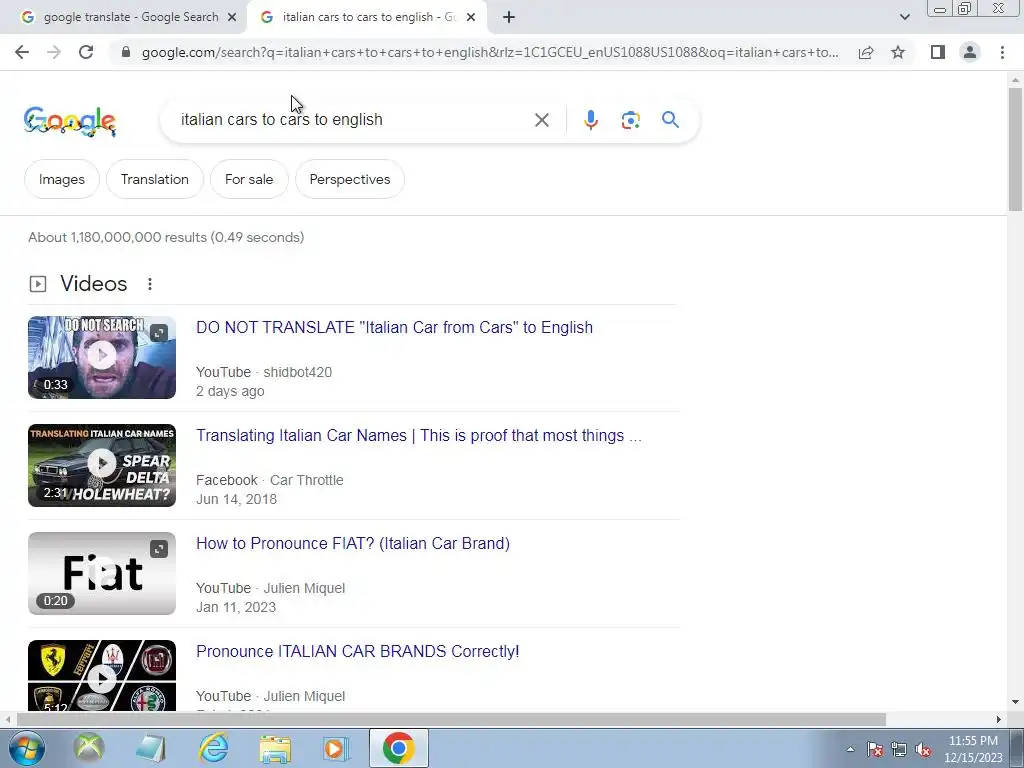Open Chrome profile avatar
Viewport: 1024px width, 768px height.
click(x=970, y=52)
